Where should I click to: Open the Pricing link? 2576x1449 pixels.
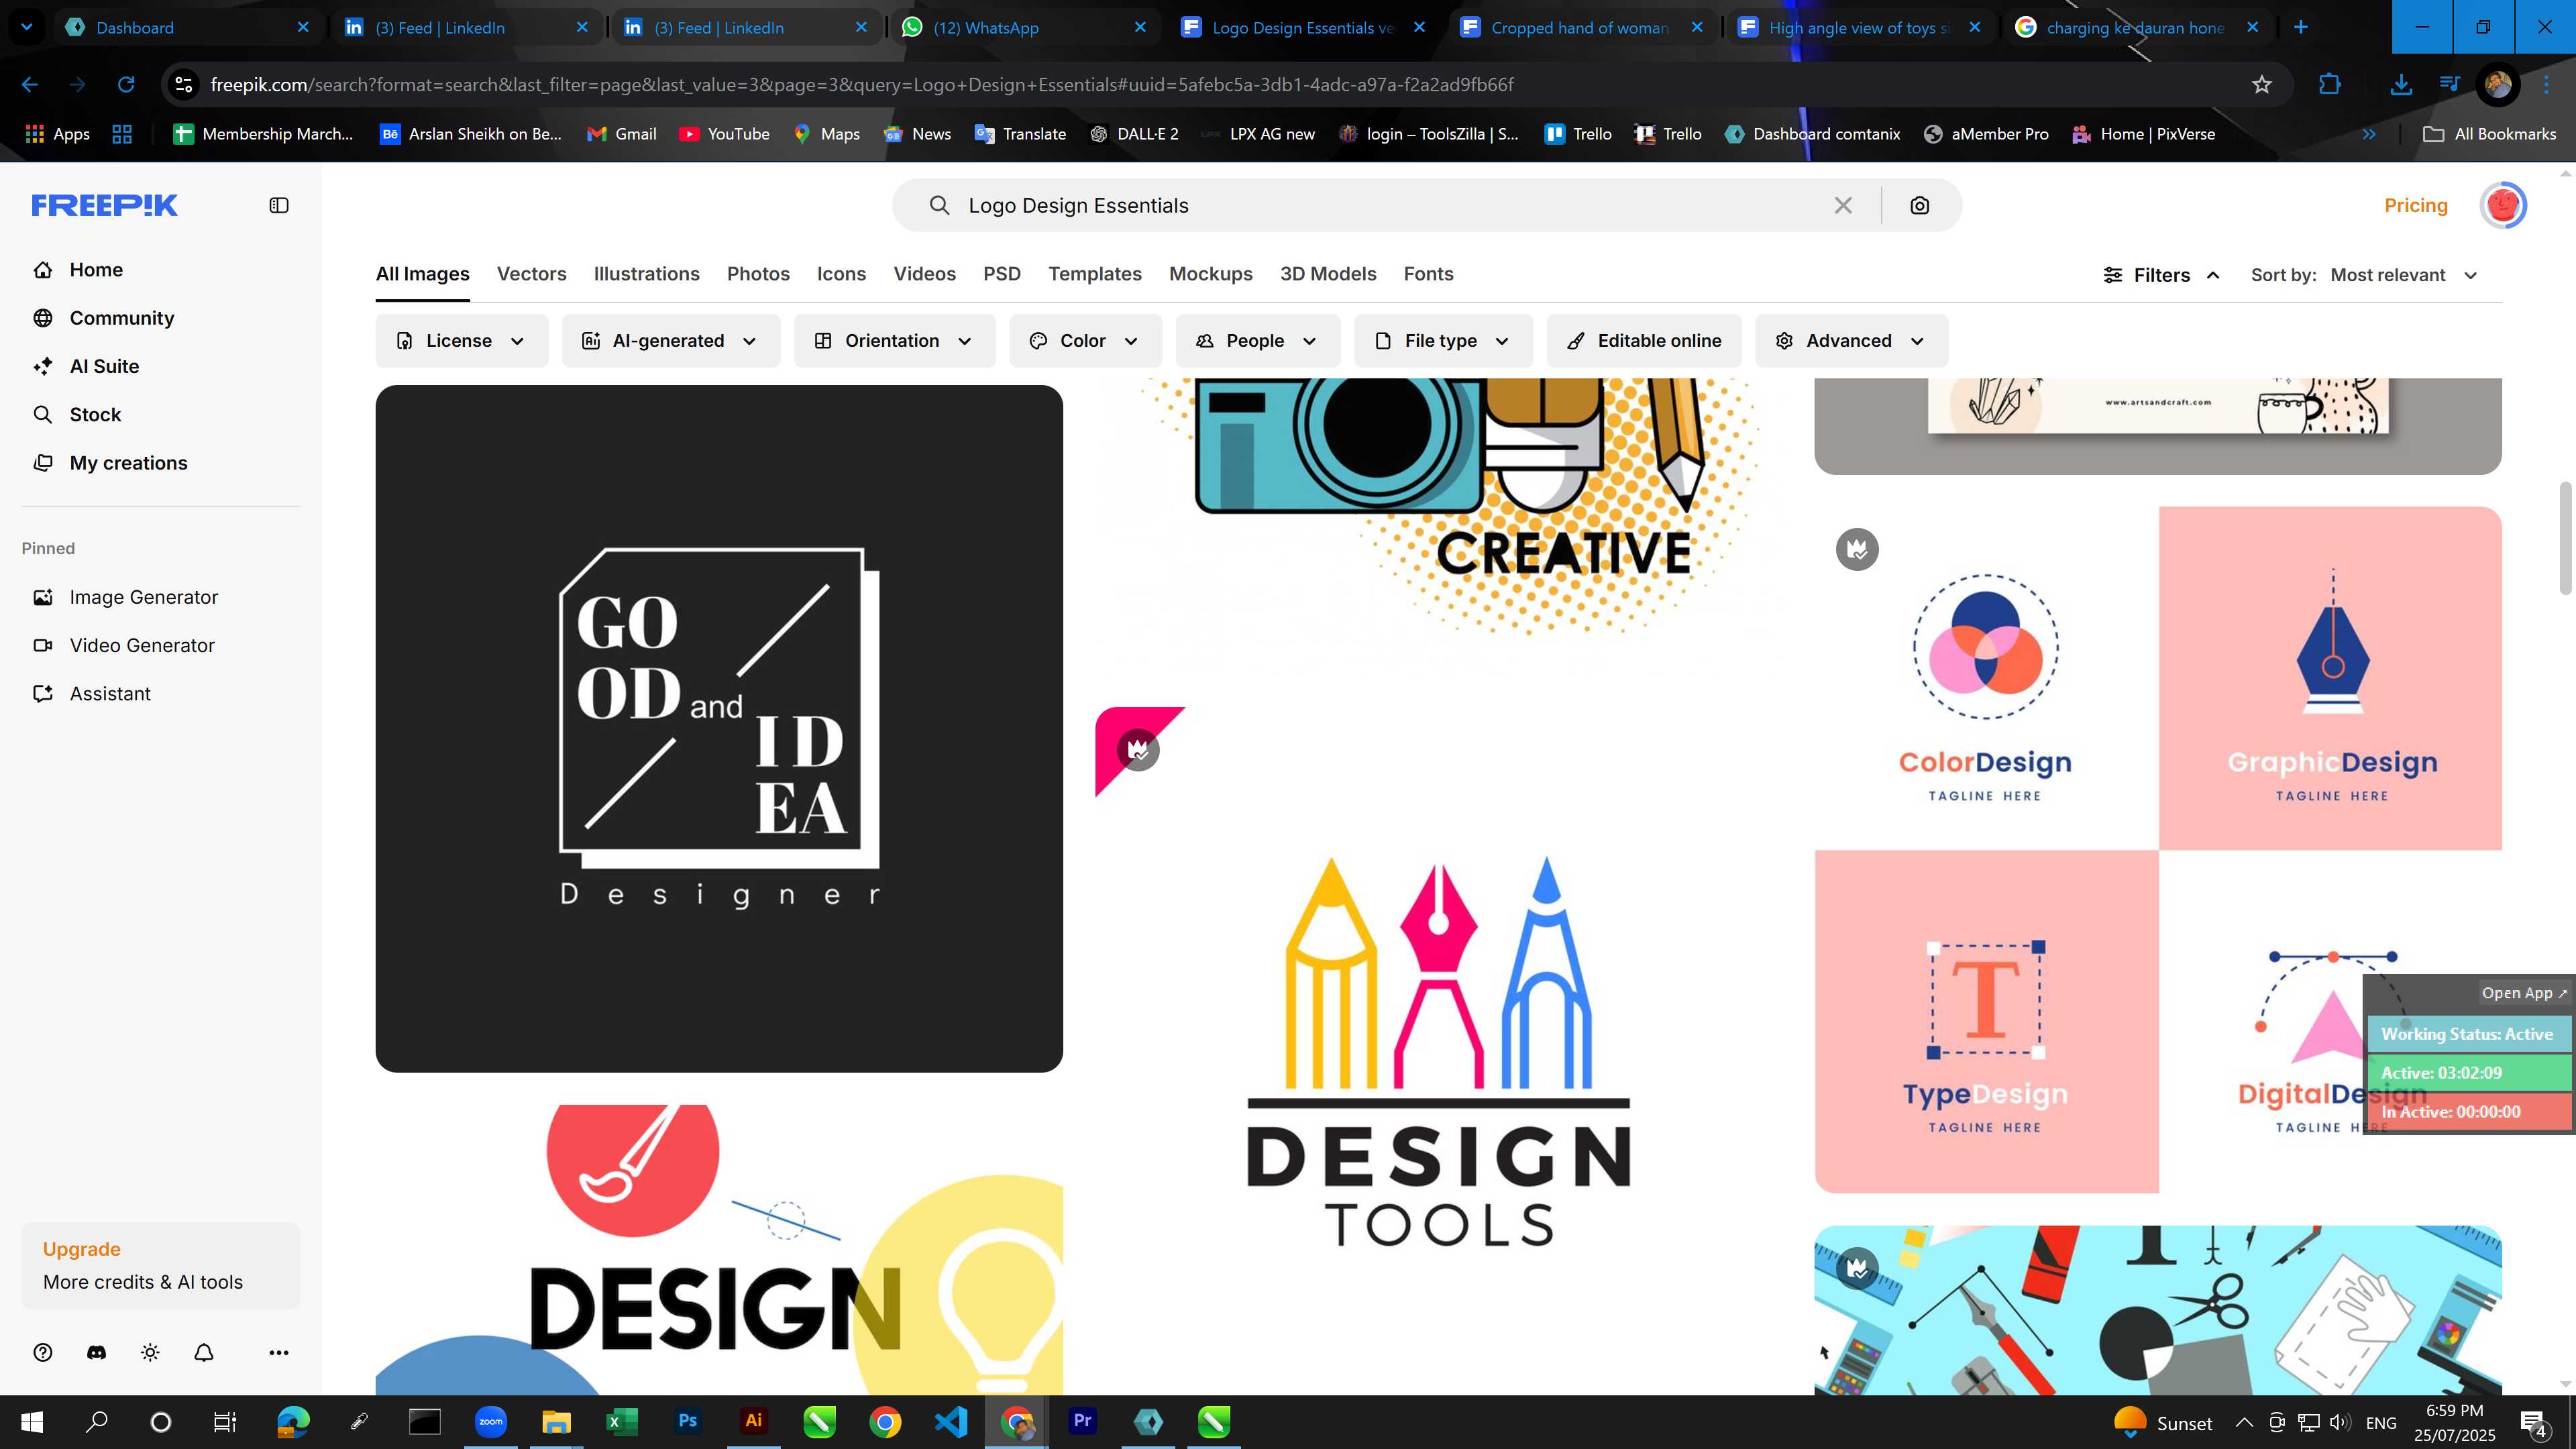[x=2415, y=205]
